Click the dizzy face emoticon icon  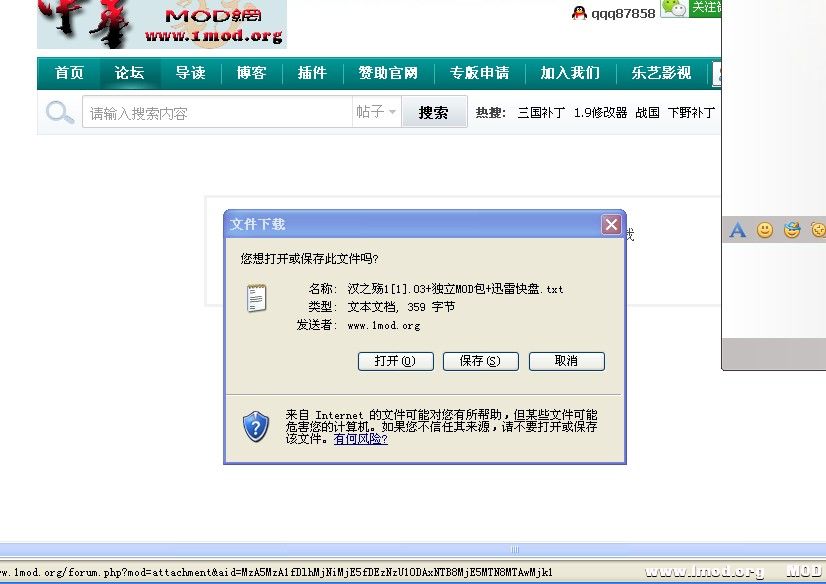tap(817, 230)
